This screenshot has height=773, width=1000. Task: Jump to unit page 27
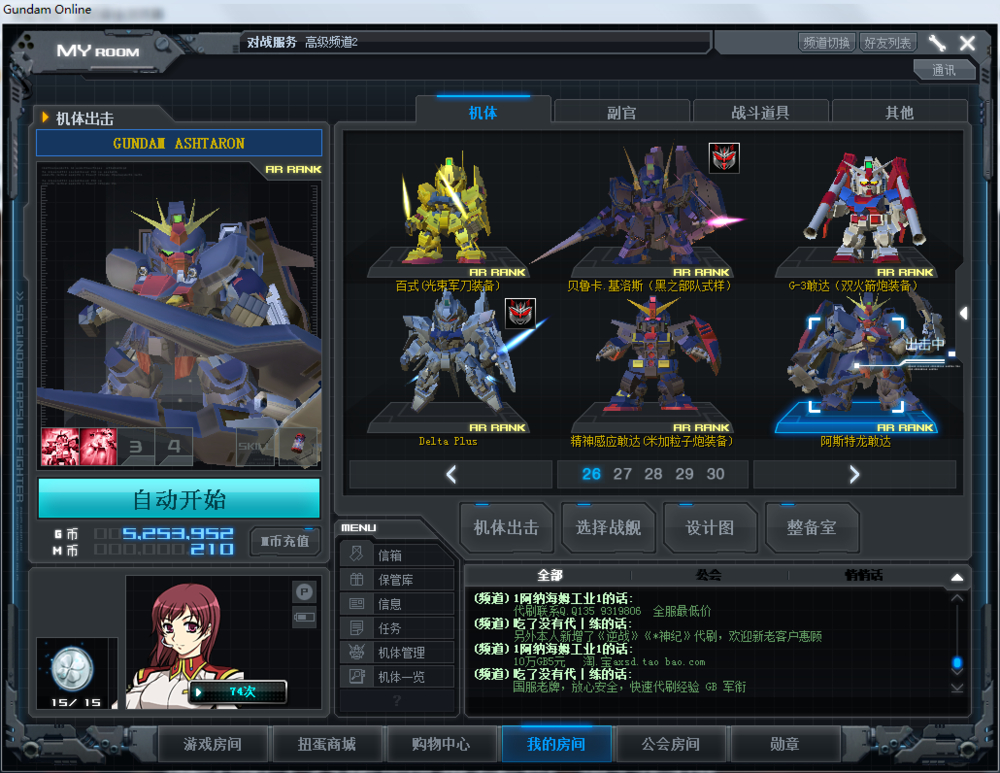tap(622, 474)
